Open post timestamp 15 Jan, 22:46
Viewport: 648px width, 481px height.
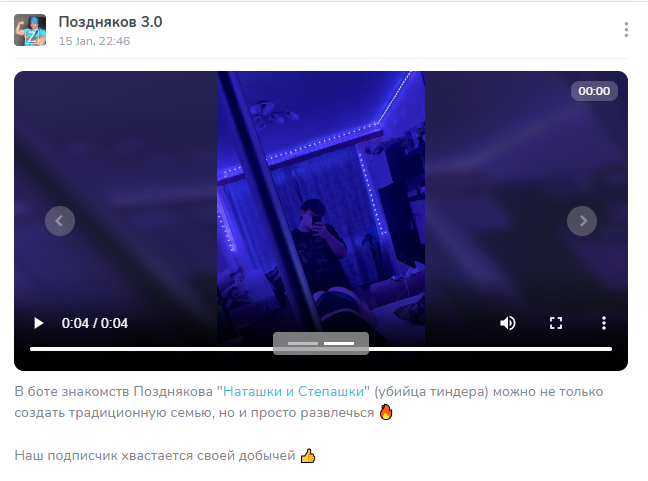click(94, 41)
